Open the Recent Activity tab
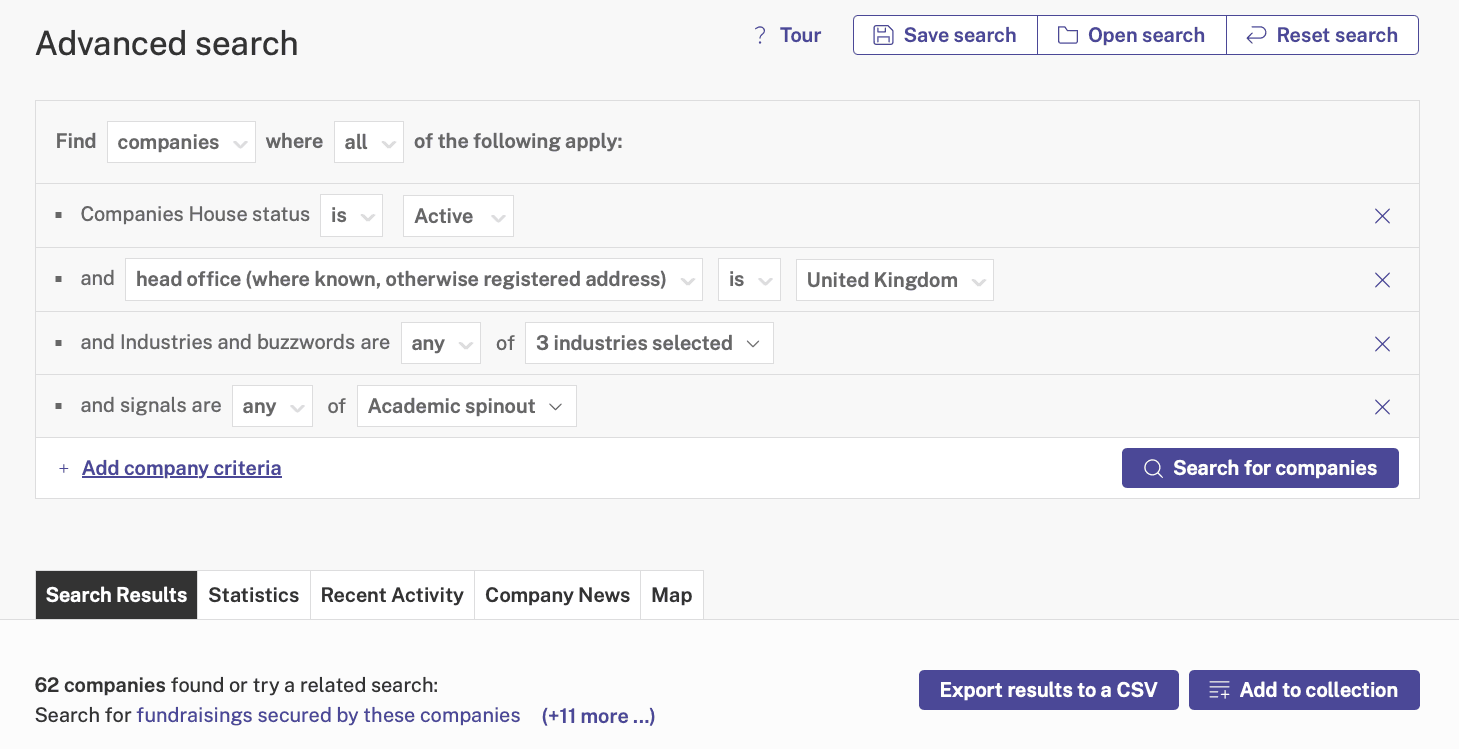Viewport: 1459px width, 749px height. 392,595
